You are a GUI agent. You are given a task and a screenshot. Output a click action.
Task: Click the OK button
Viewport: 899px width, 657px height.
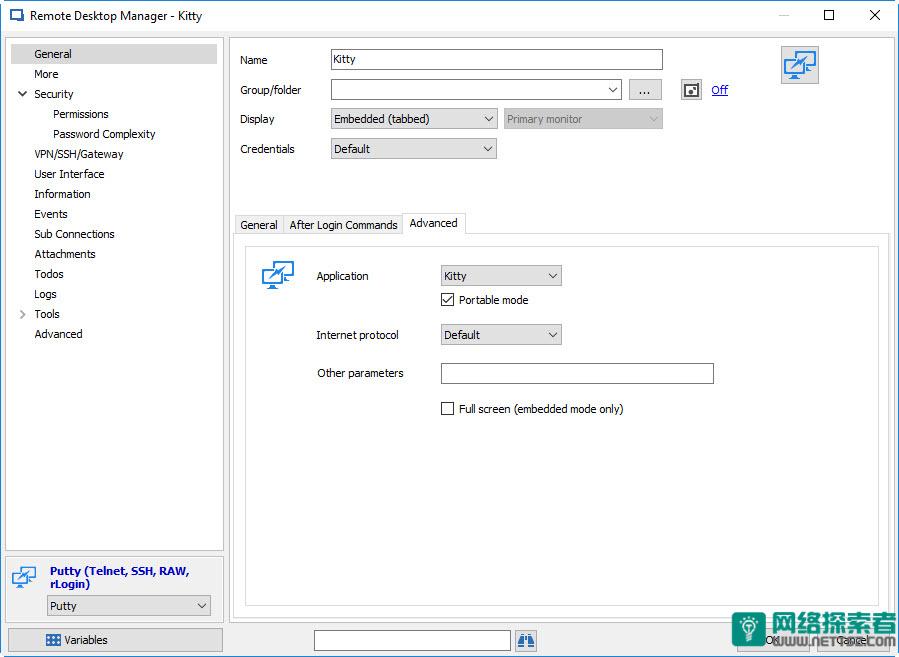point(773,640)
